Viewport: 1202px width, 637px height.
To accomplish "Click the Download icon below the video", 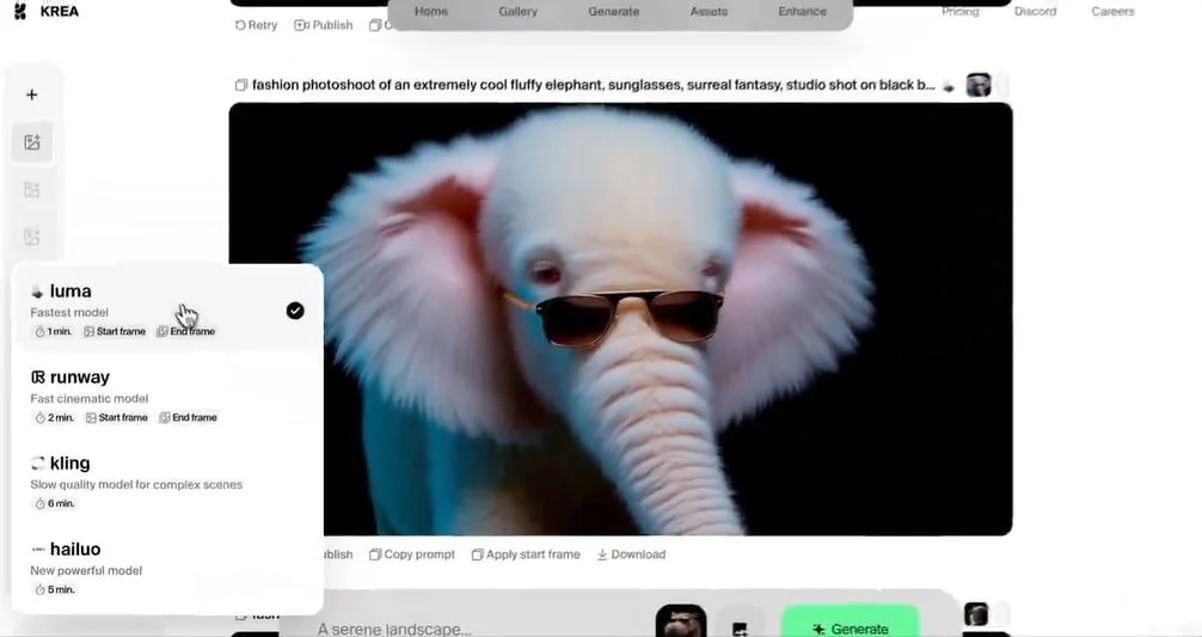I will pyautogui.click(x=602, y=554).
